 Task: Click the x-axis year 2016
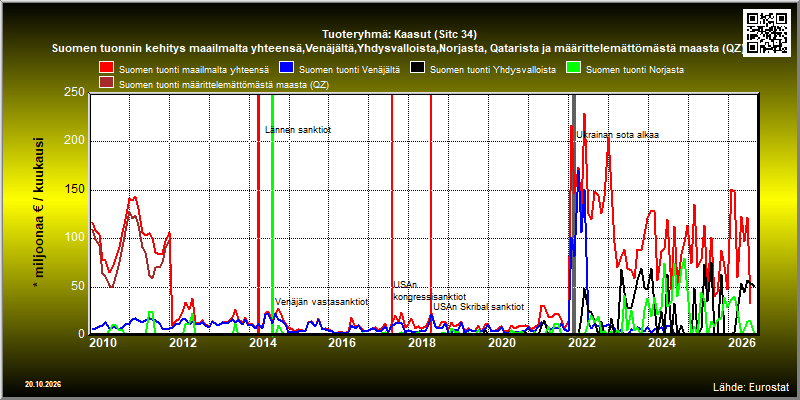tap(342, 342)
